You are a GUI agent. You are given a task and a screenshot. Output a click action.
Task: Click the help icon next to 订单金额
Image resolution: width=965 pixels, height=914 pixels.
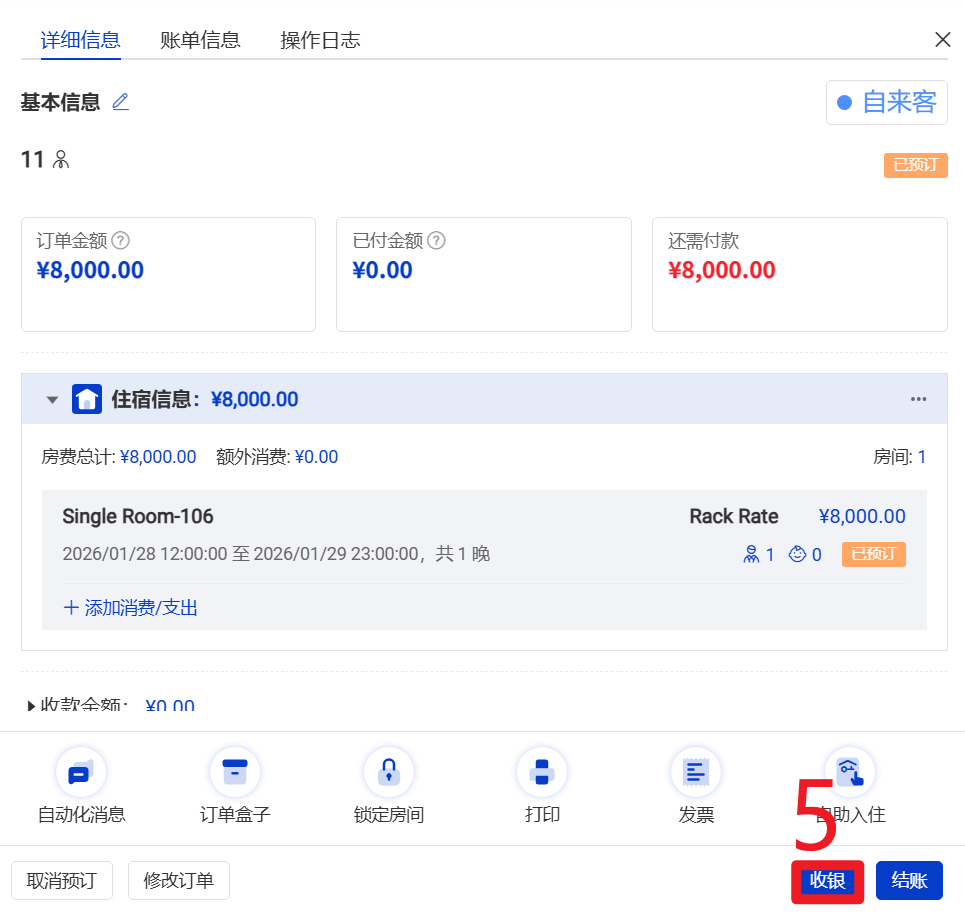pyautogui.click(x=121, y=241)
